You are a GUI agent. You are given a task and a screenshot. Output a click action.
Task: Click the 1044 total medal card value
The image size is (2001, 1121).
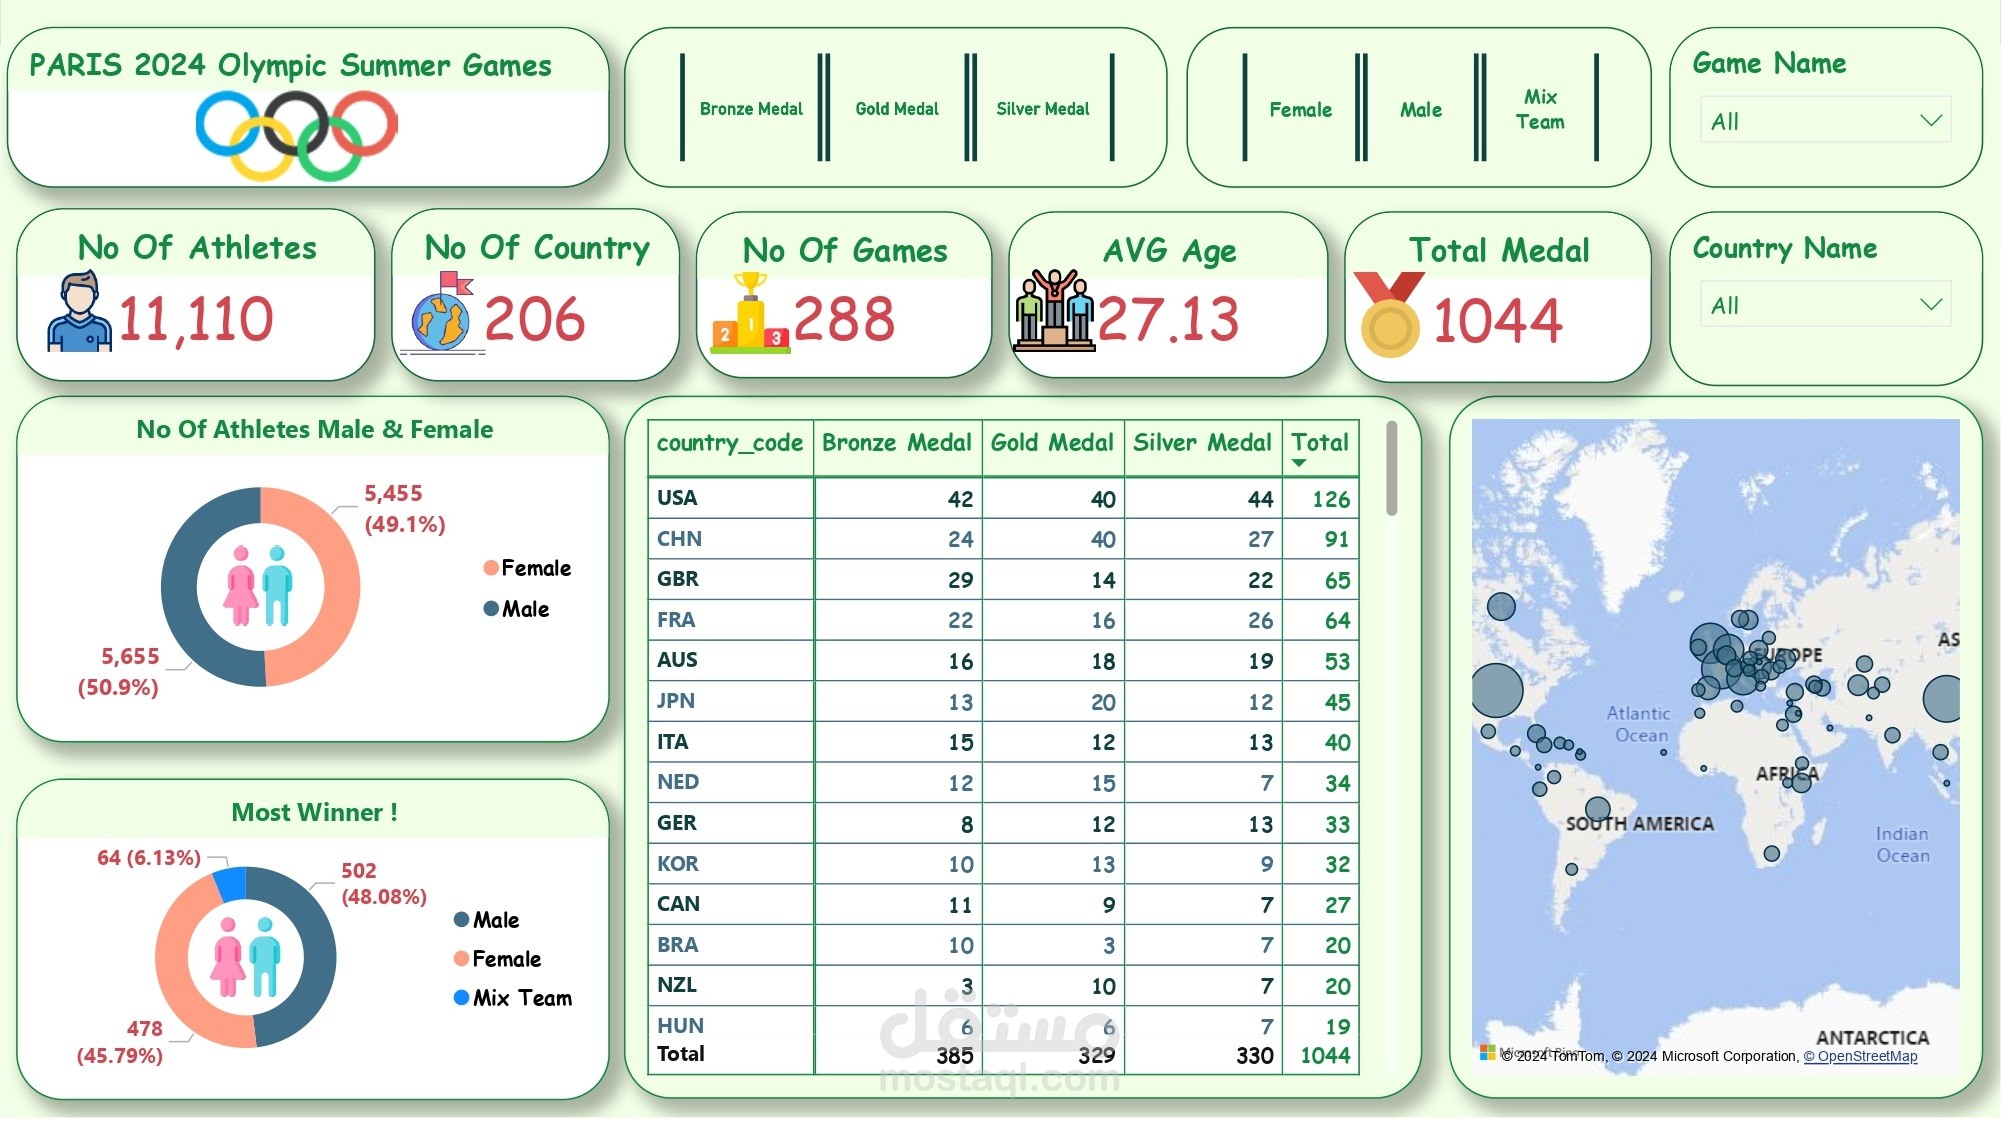click(x=1498, y=322)
